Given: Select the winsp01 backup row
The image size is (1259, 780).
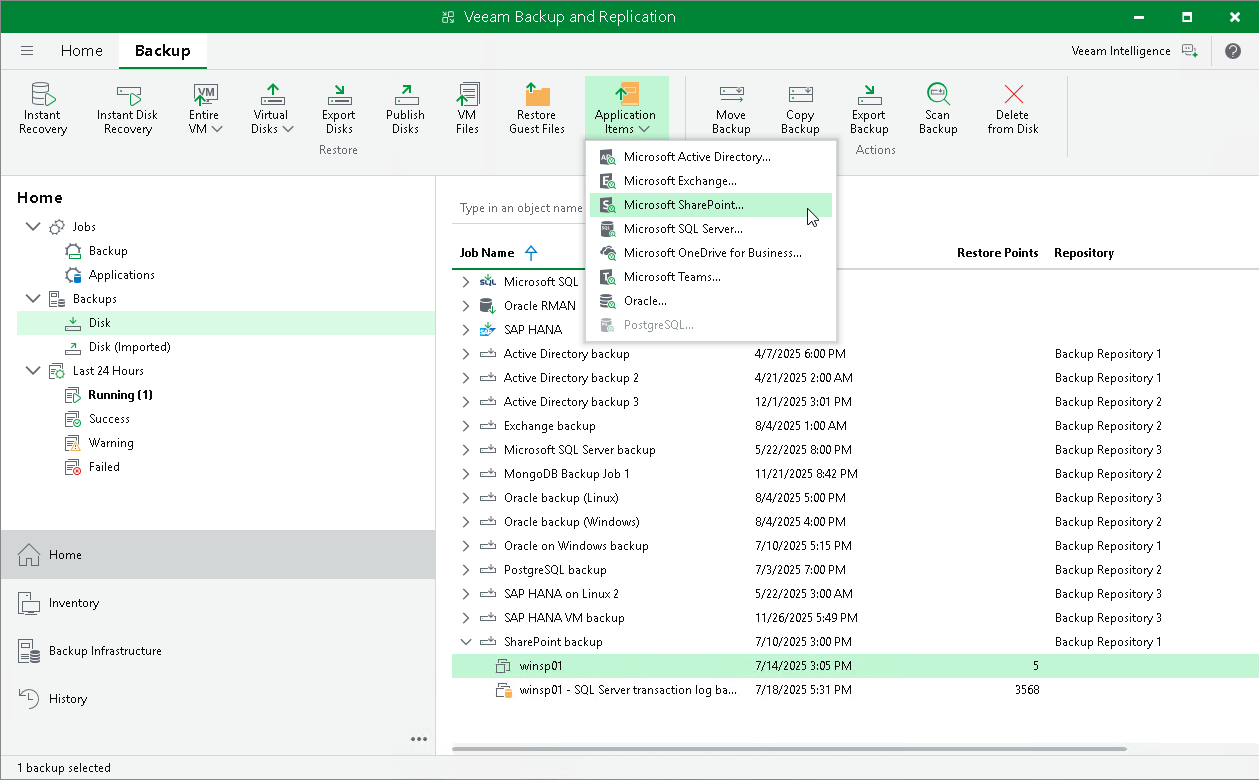Looking at the screenshot, I should coord(855,666).
